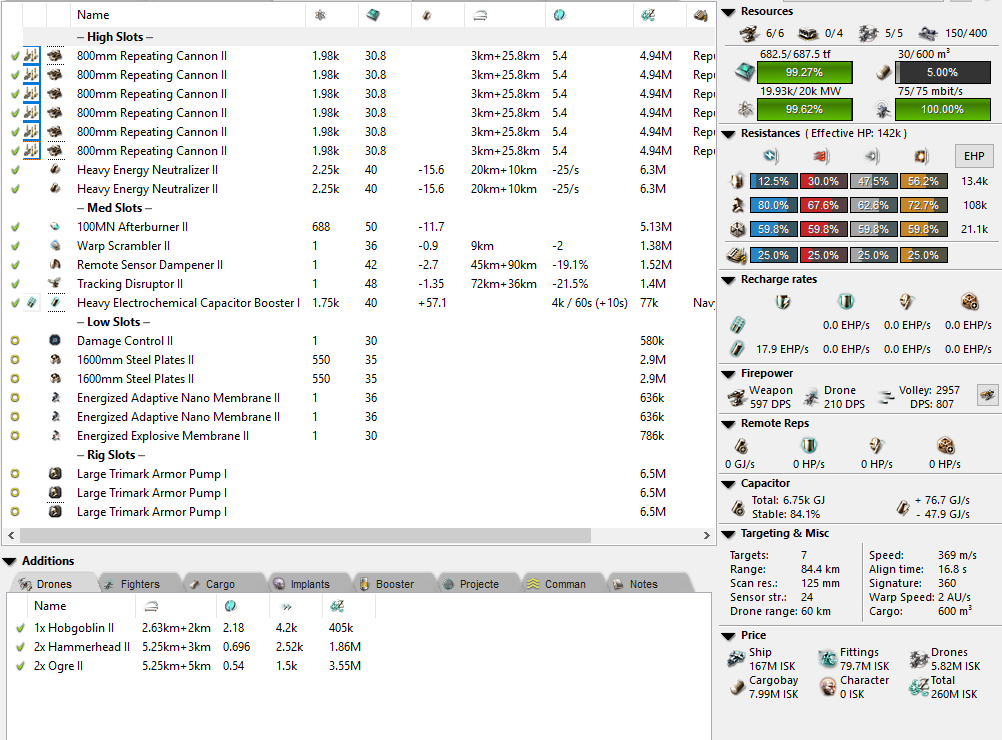Click the Damage Control II module icon
This screenshot has height=740, width=1002.
click(x=55, y=341)
